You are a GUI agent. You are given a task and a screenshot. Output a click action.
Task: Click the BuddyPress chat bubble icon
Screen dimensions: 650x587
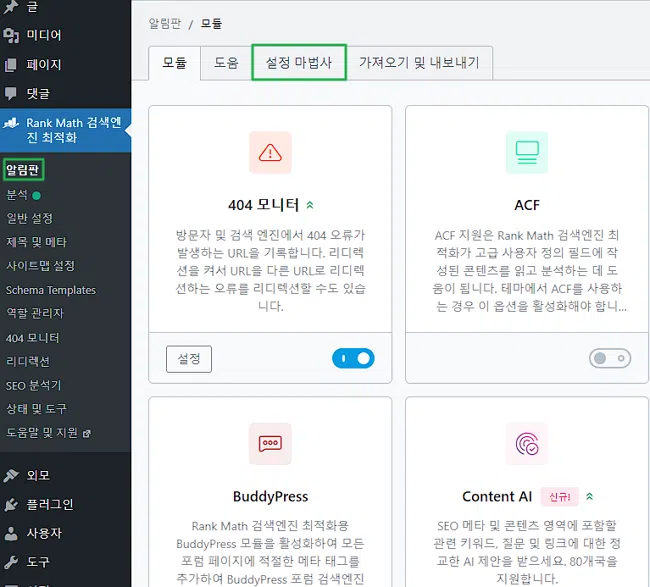coord(270,443)
